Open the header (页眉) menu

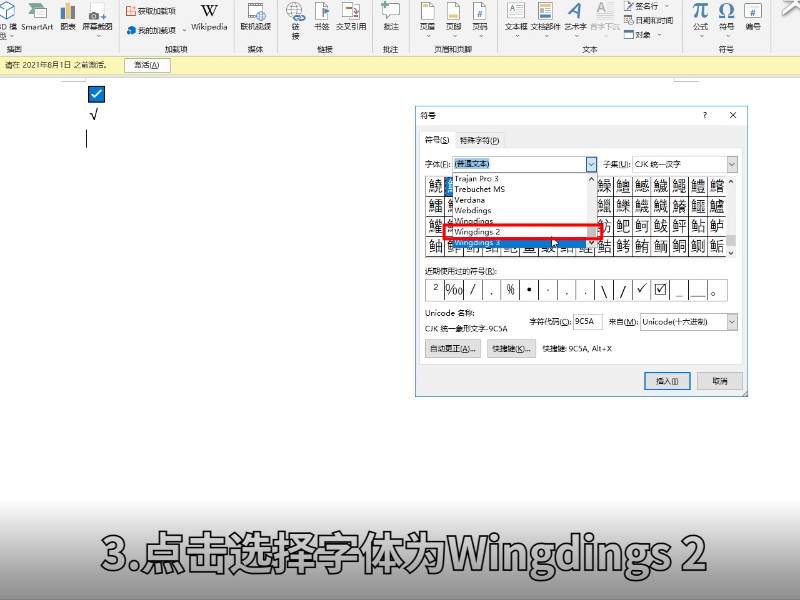pos(428,19)
